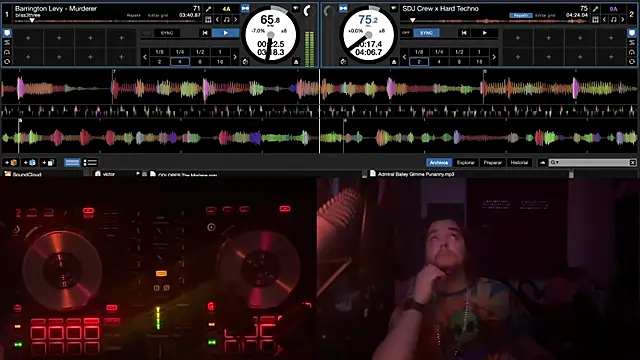Shift deck 1 loop sizes right

click(x=235, y=57)
